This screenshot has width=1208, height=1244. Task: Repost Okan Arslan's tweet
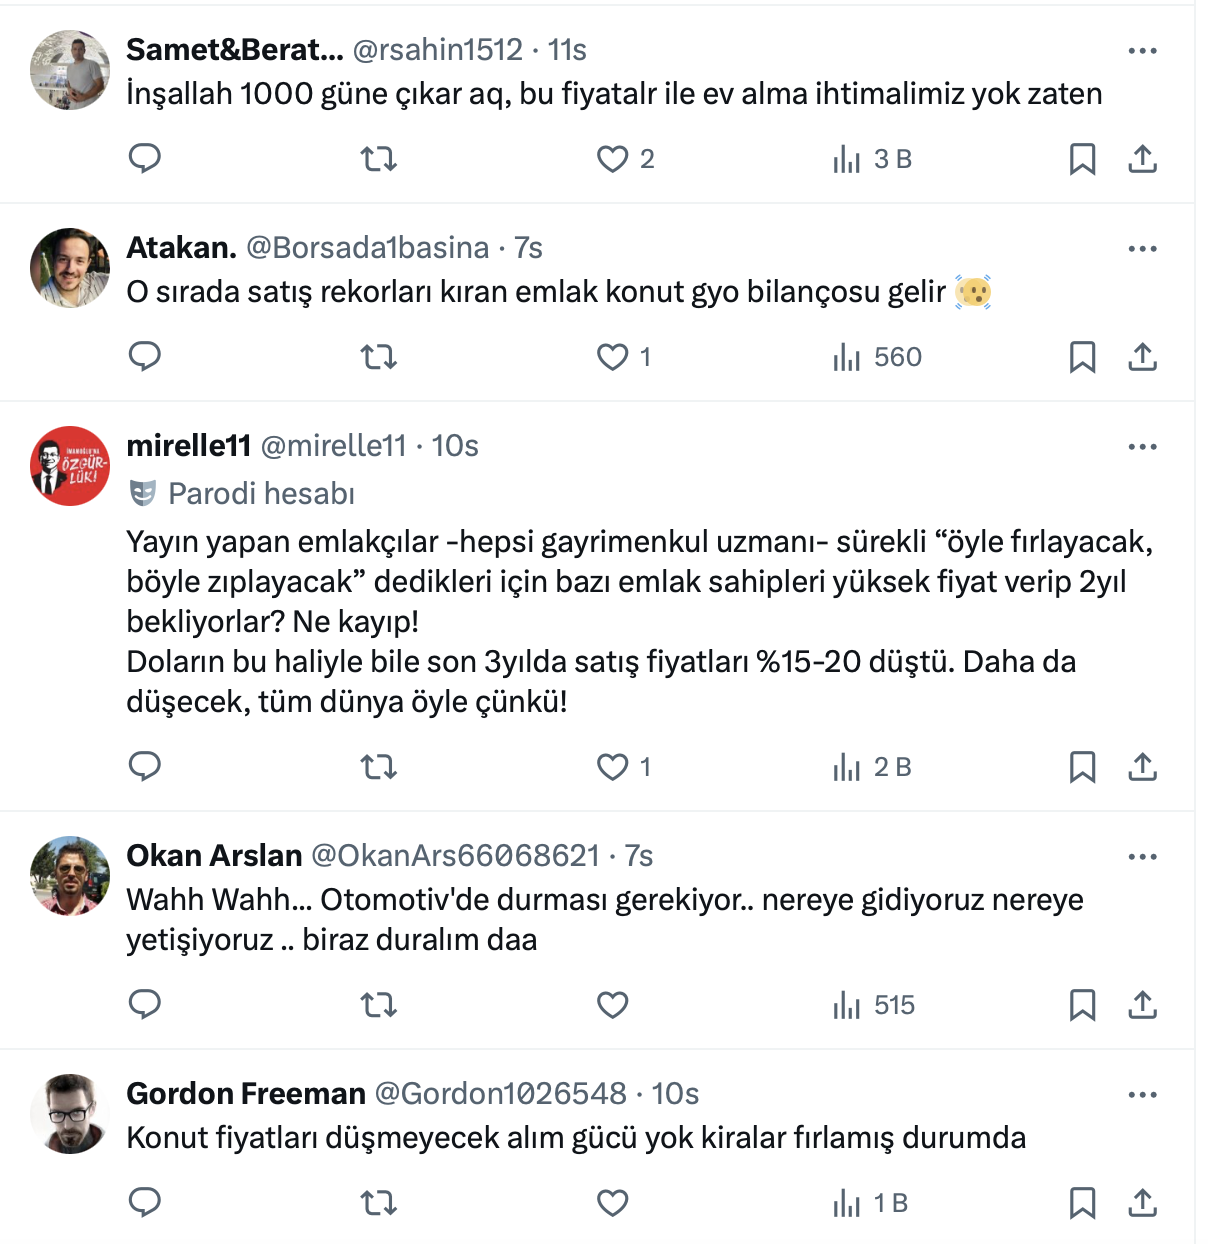[378, 1005]
